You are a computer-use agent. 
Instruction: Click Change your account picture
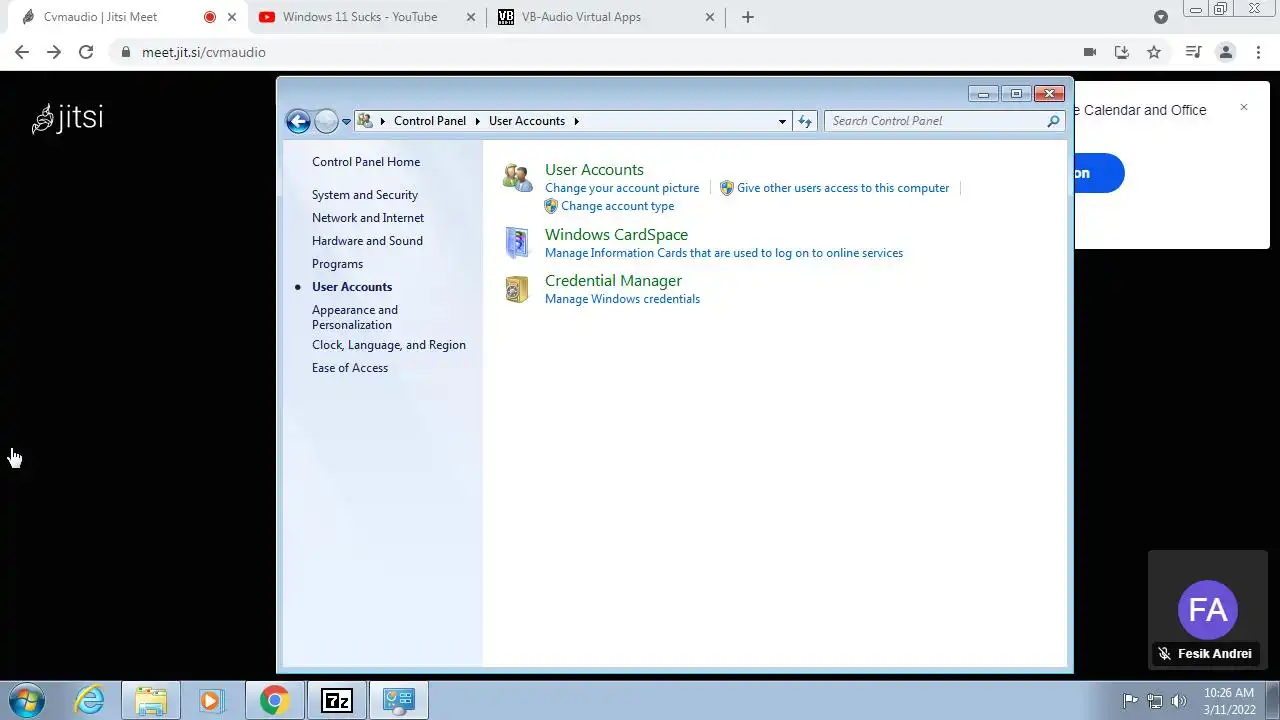(x=622, y=188)
